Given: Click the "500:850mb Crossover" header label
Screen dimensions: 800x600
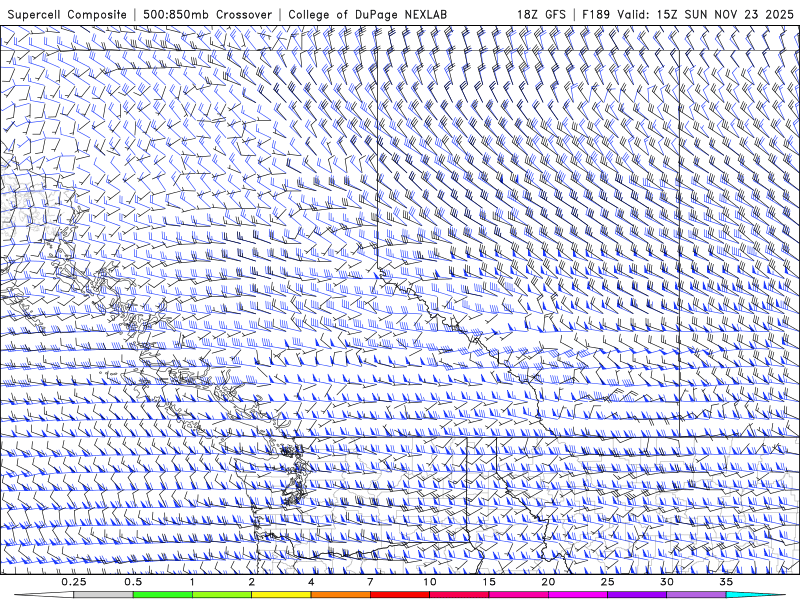Looking at the screenshot, I should pos(208,14).
